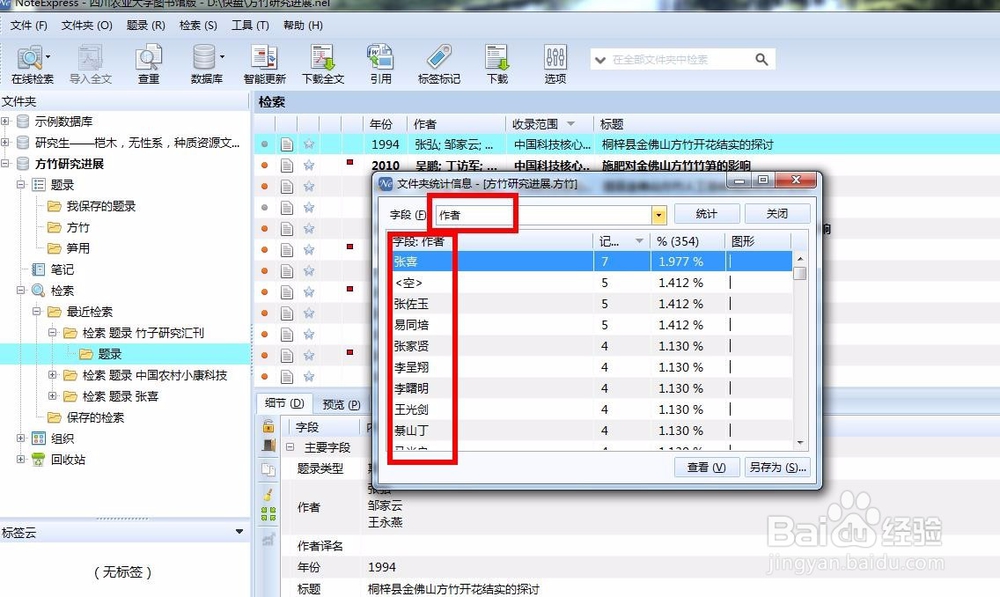Click the 下载 download toolbar icon

pos(497,64)
